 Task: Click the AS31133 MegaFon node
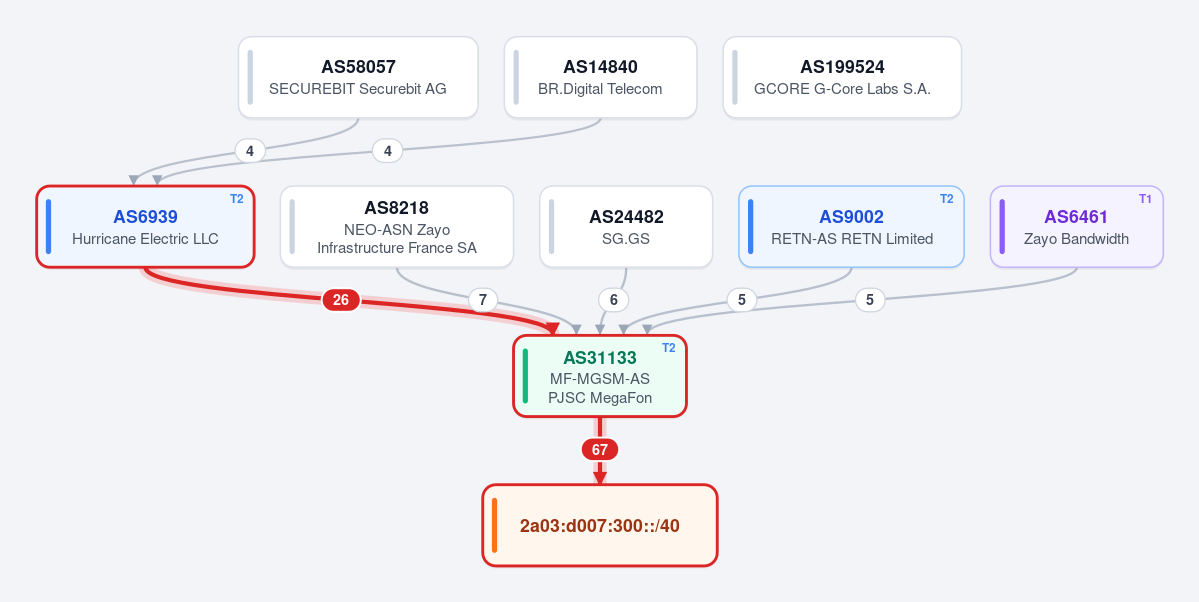(600, 376)
